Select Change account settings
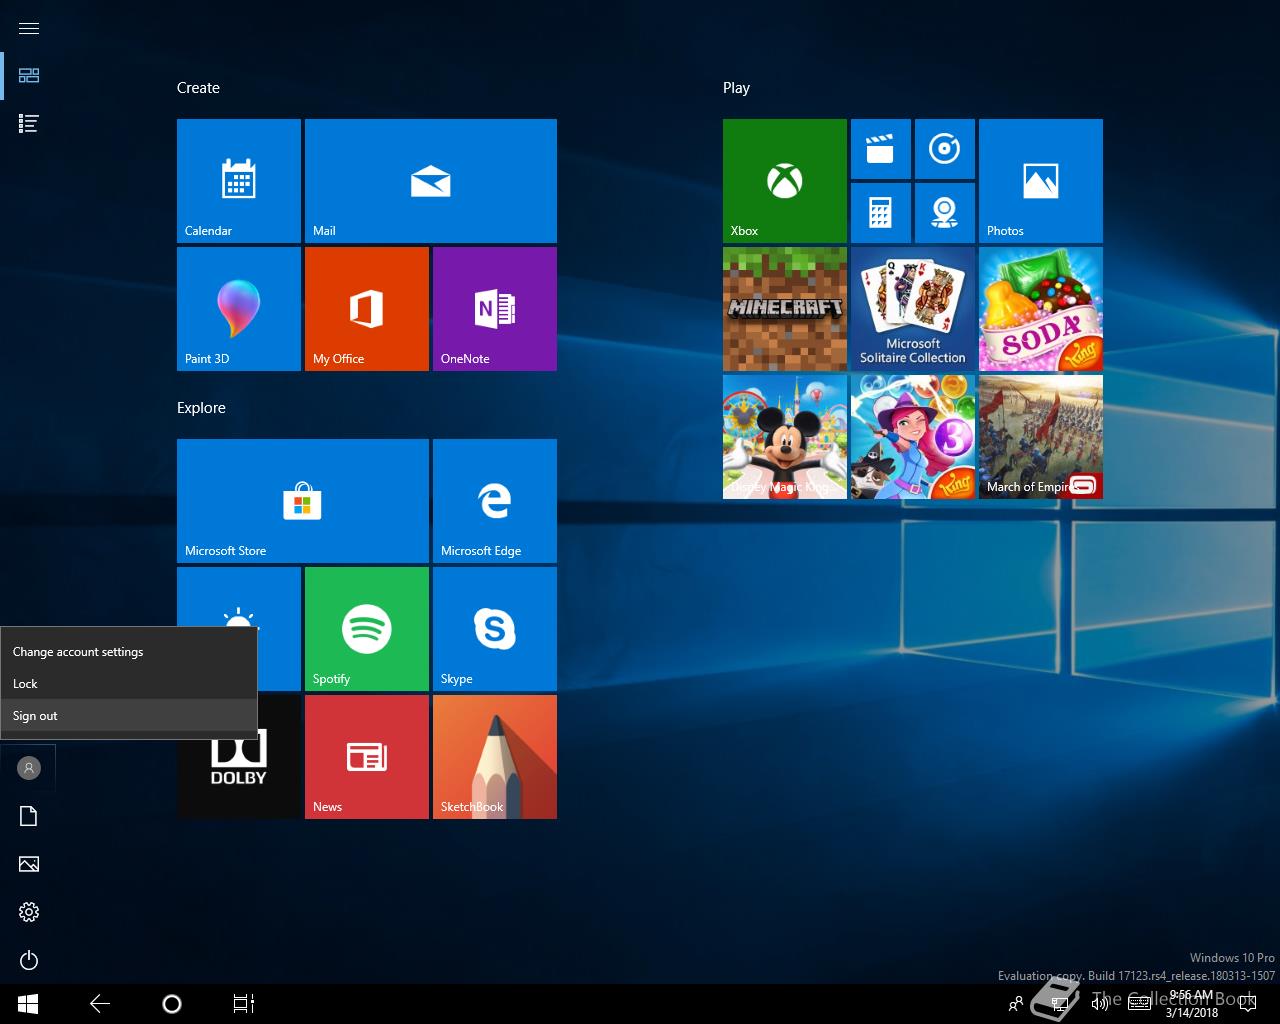1280x1024 pixels. (x=129, y=652)
